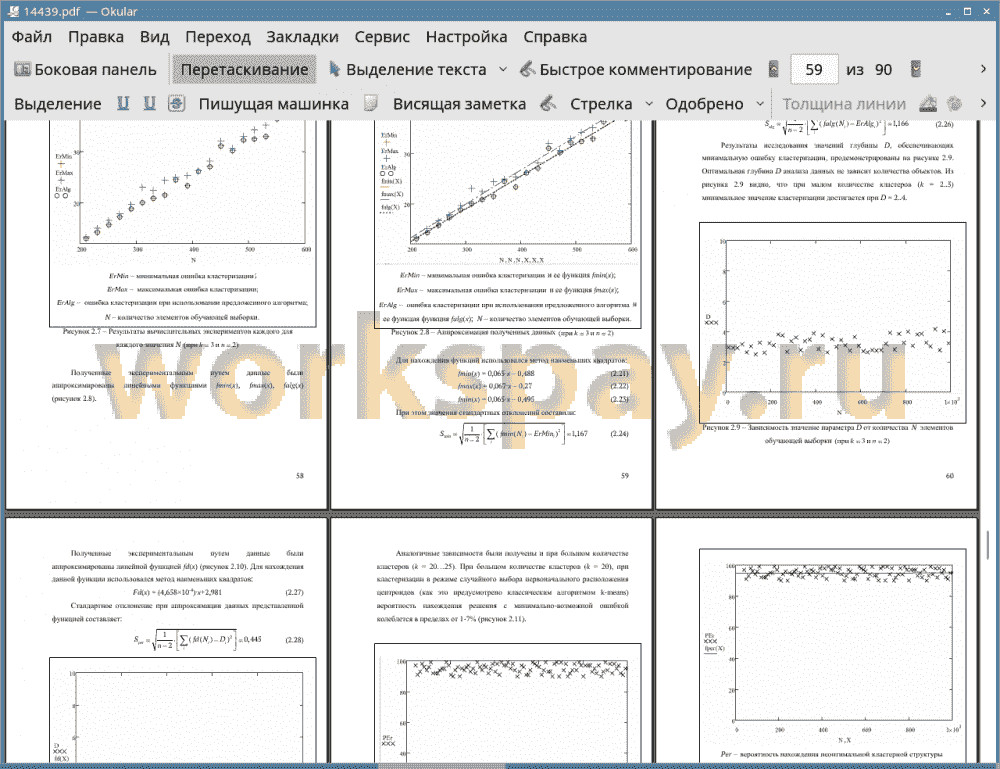This screenshot has width=1000, height=769.
Task: Click the total pages button showing 90
Action: coord(883,70)
